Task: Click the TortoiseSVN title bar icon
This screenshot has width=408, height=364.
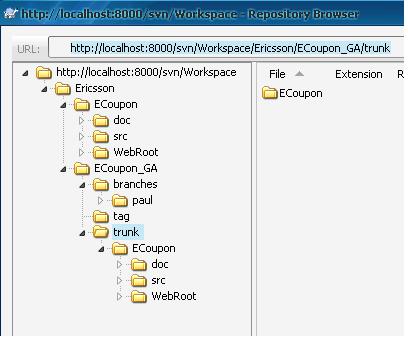Action: 11,14
